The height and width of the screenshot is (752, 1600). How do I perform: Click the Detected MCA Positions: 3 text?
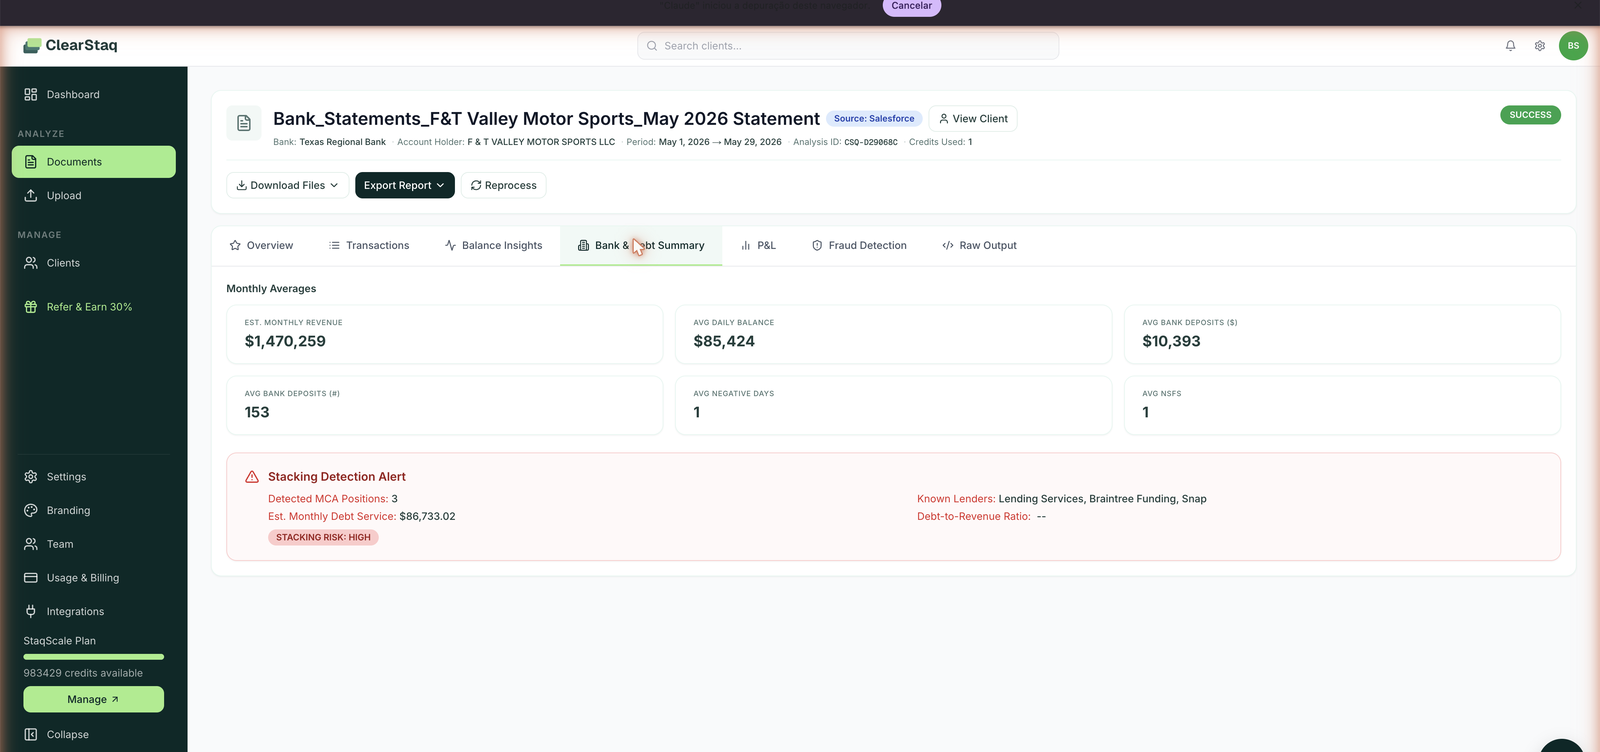333,499
